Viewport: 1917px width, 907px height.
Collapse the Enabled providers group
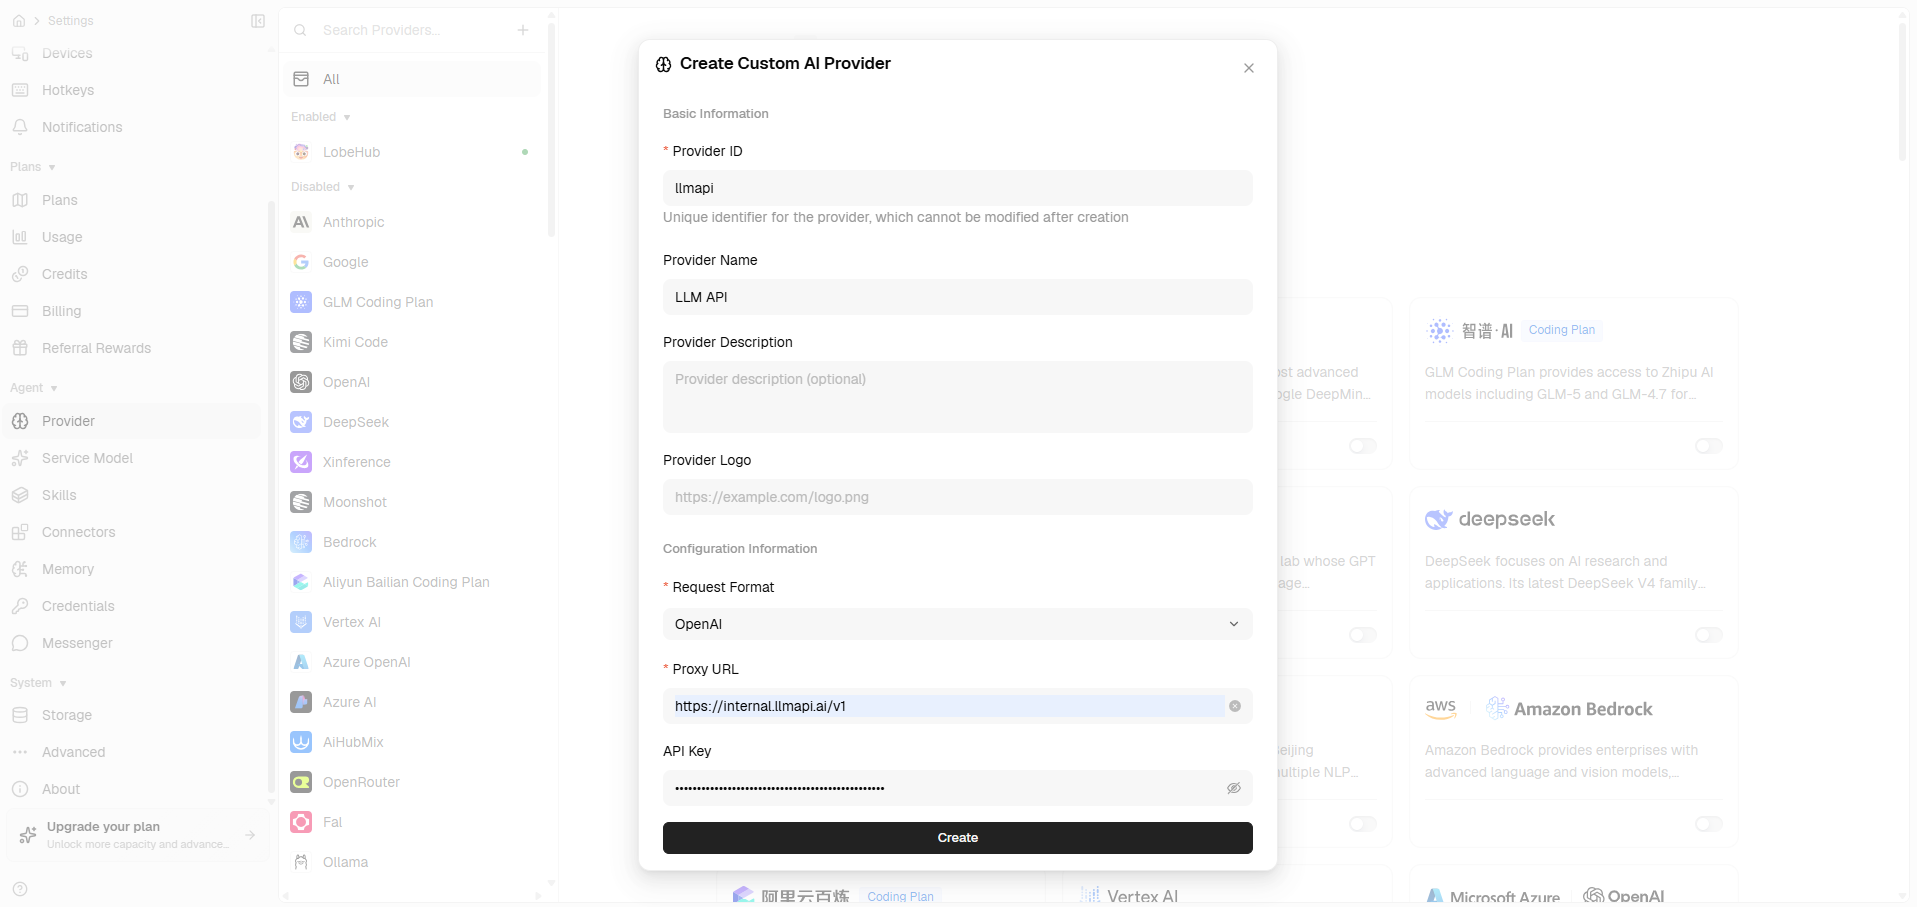[321, 117]
